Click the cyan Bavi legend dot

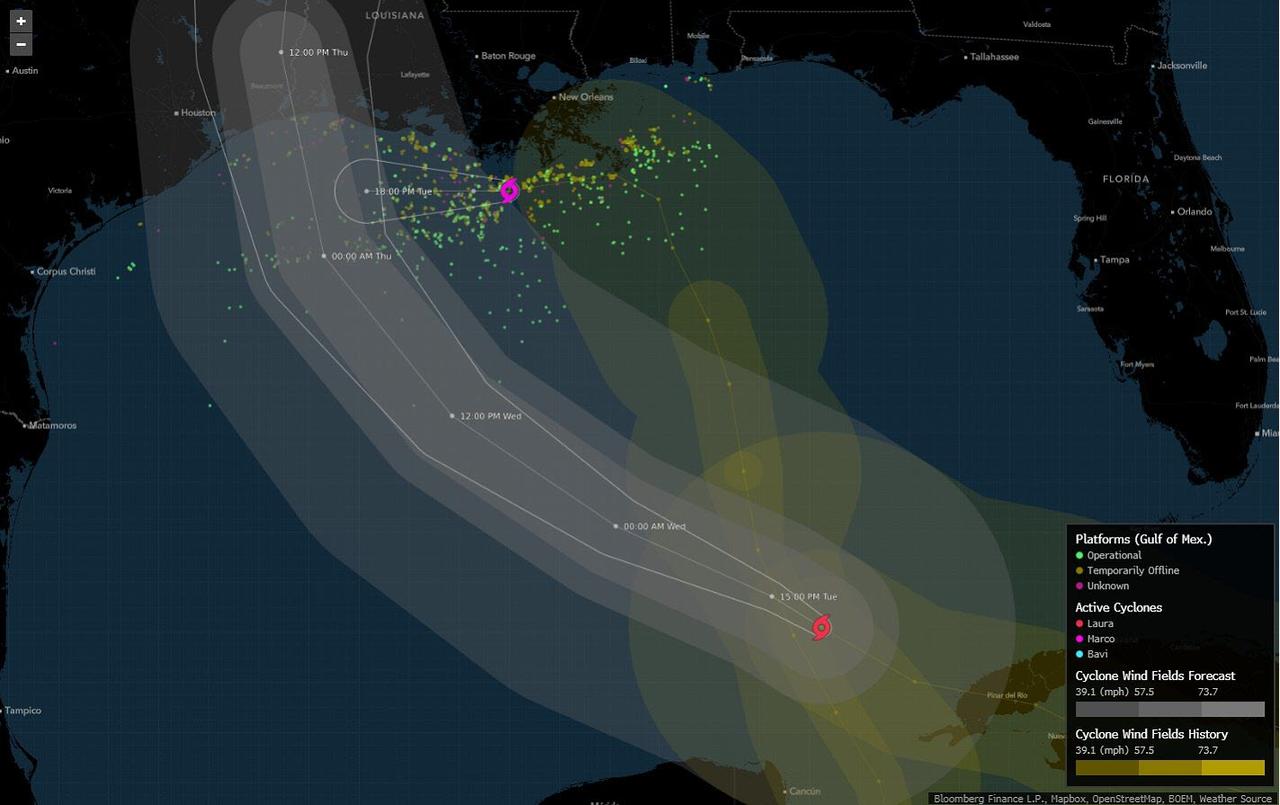pyautogui.click(x=1080, y=654)
